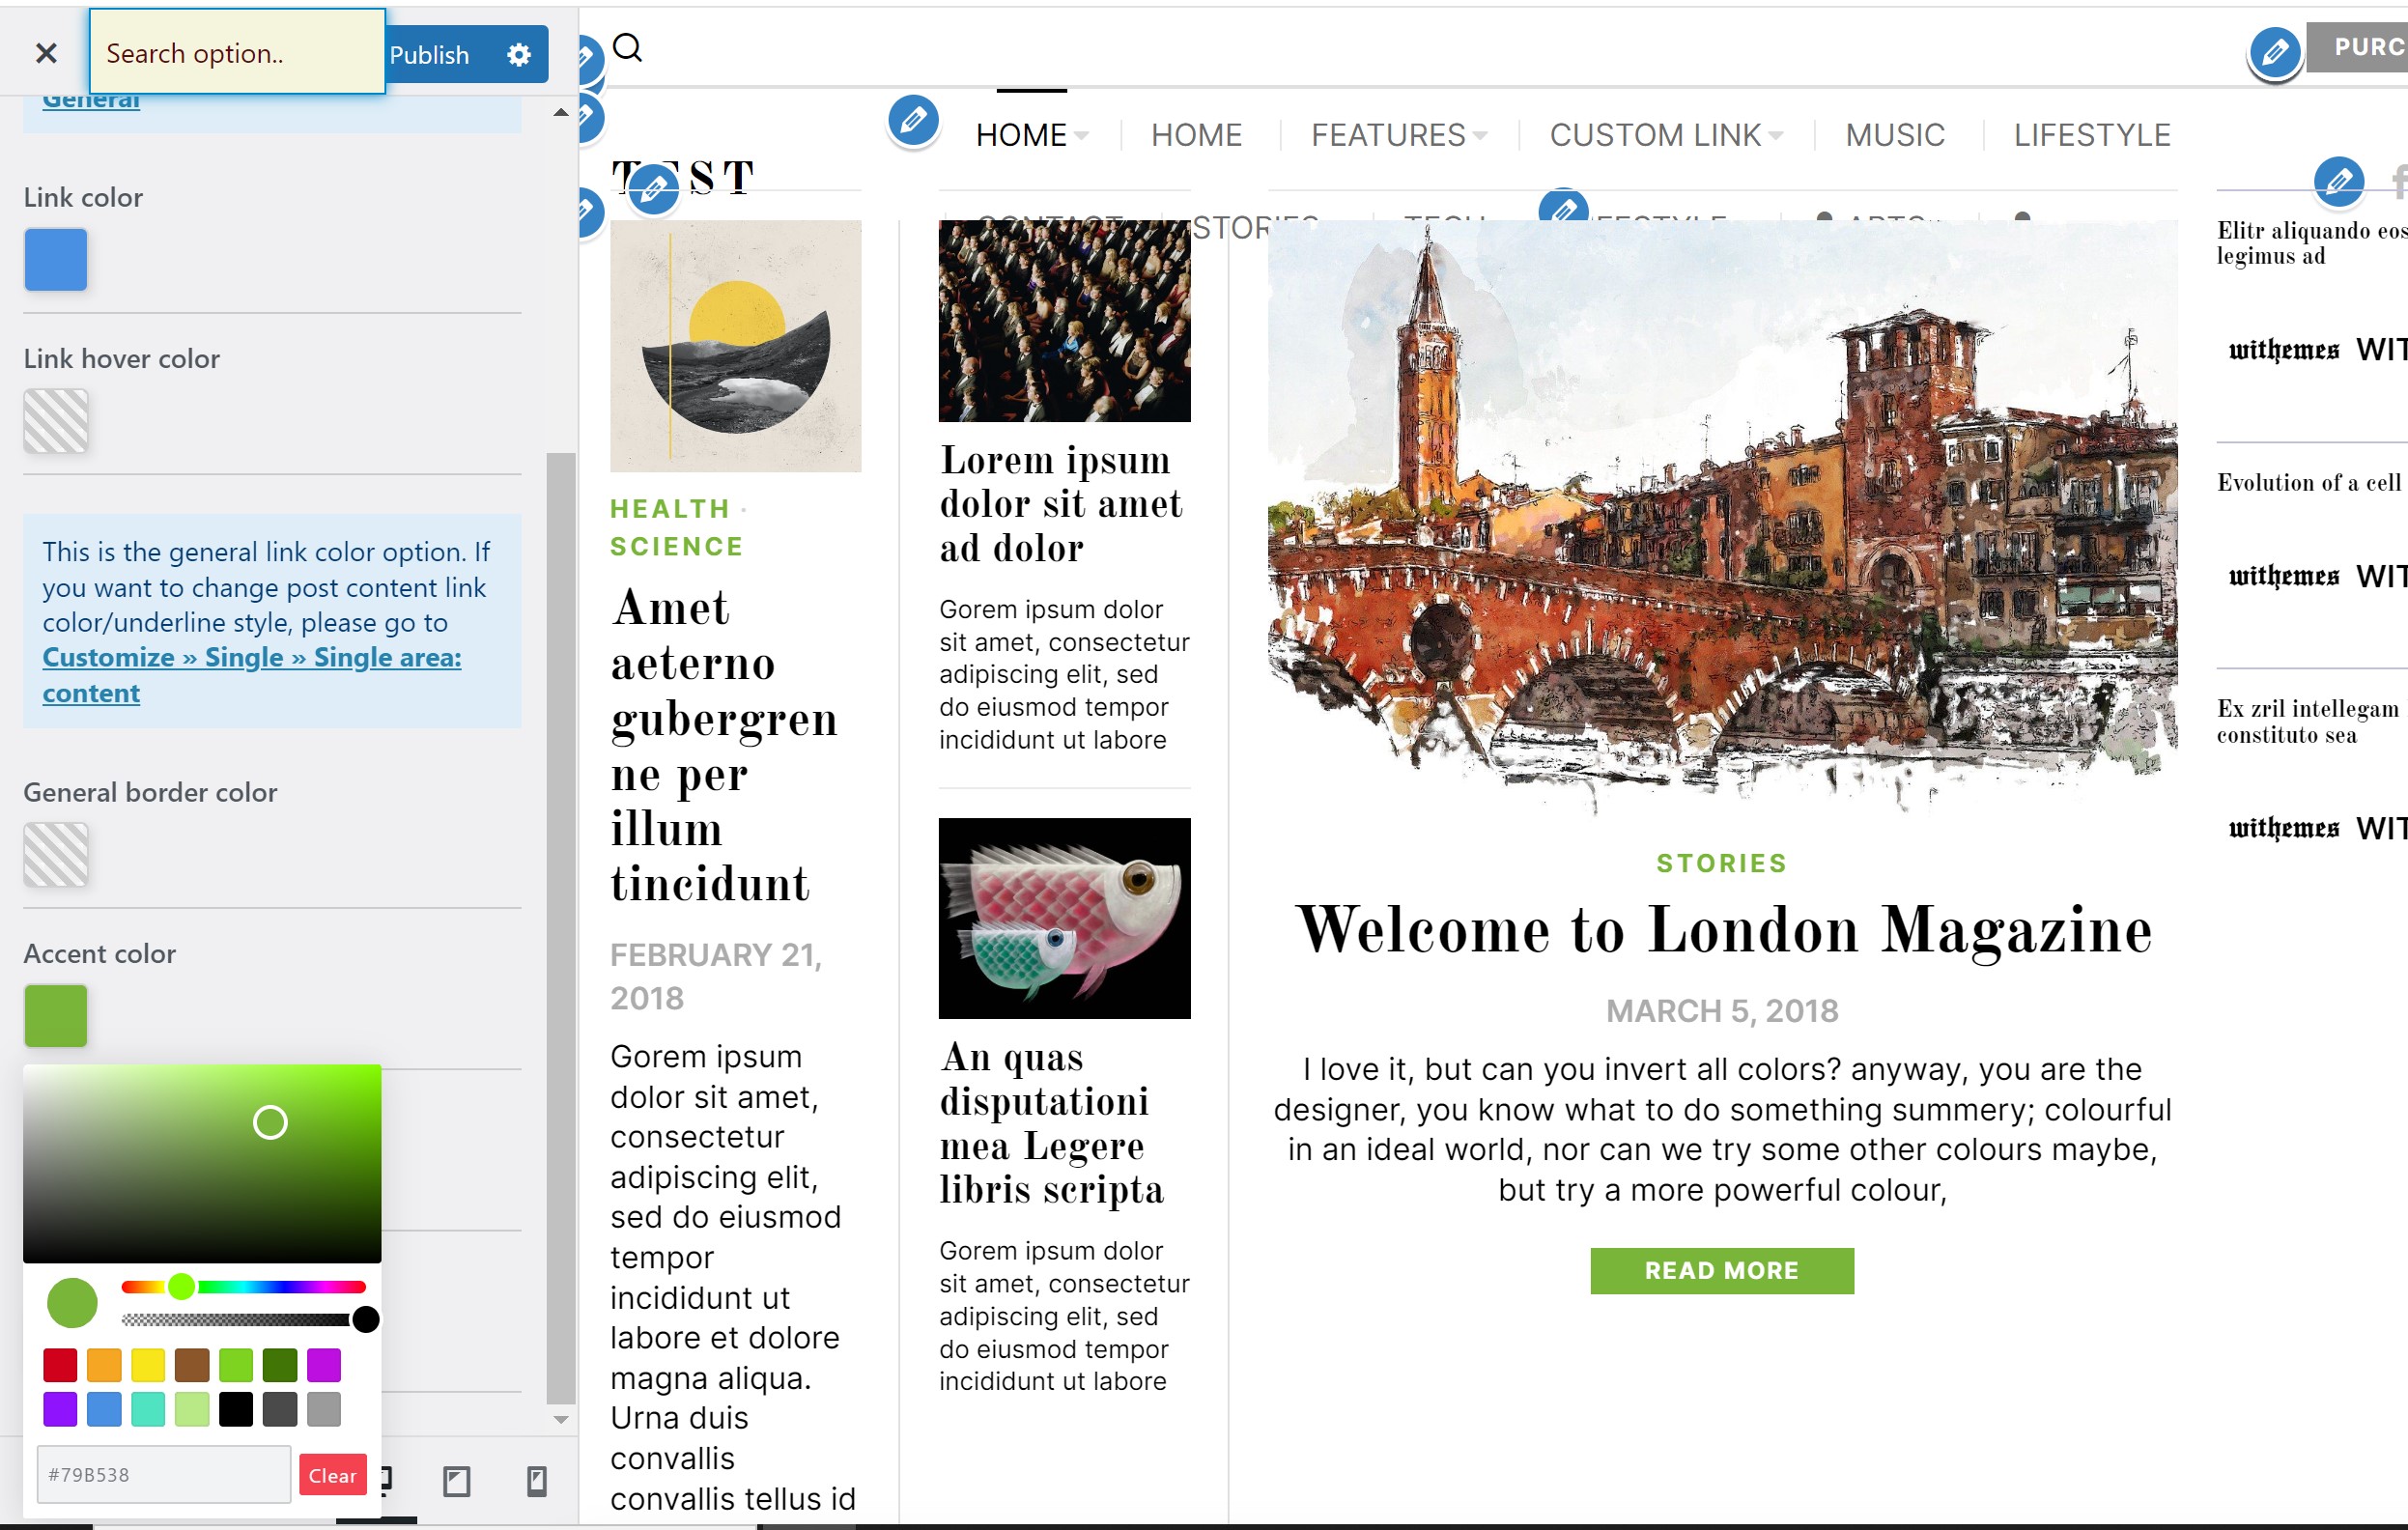Click the customizer panel scrollbar thumb

[x=561, y=928]
